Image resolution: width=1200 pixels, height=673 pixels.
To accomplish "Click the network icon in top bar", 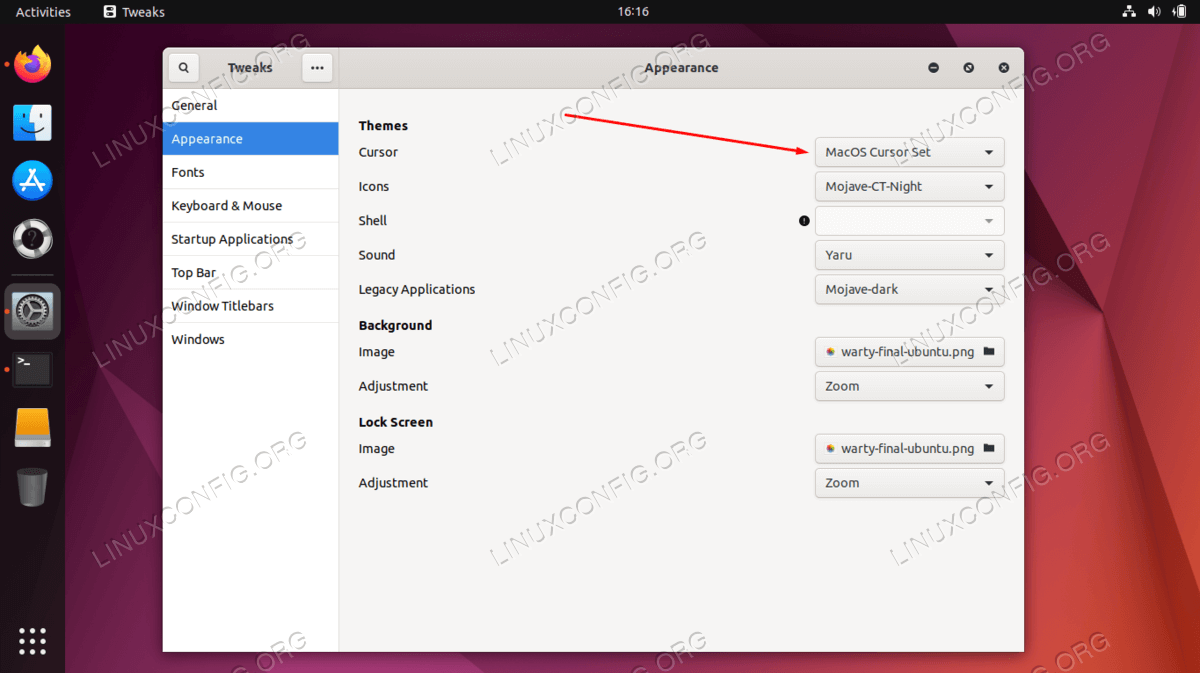I will coord(1129,12).
